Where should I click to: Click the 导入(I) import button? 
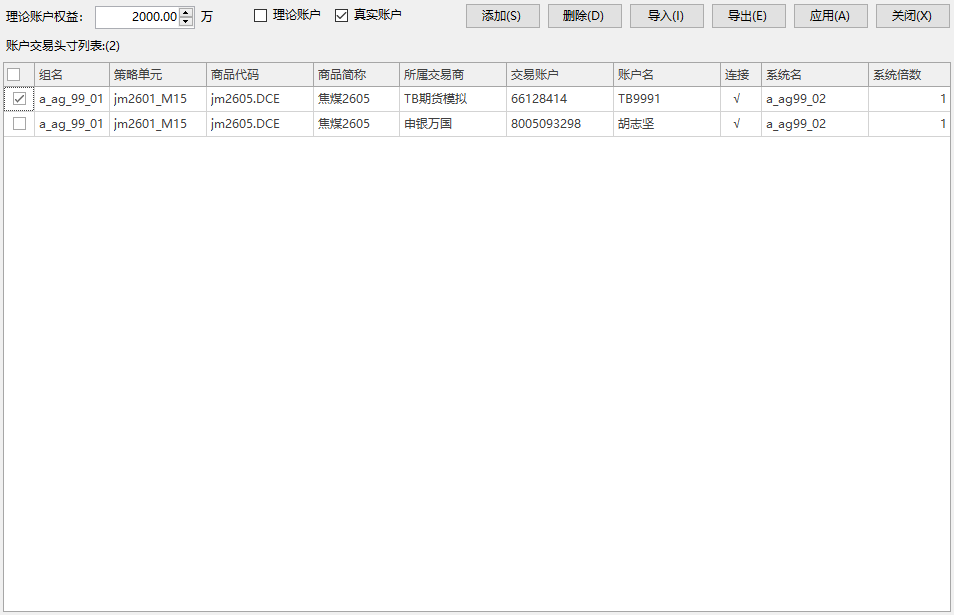coord(666,16)
